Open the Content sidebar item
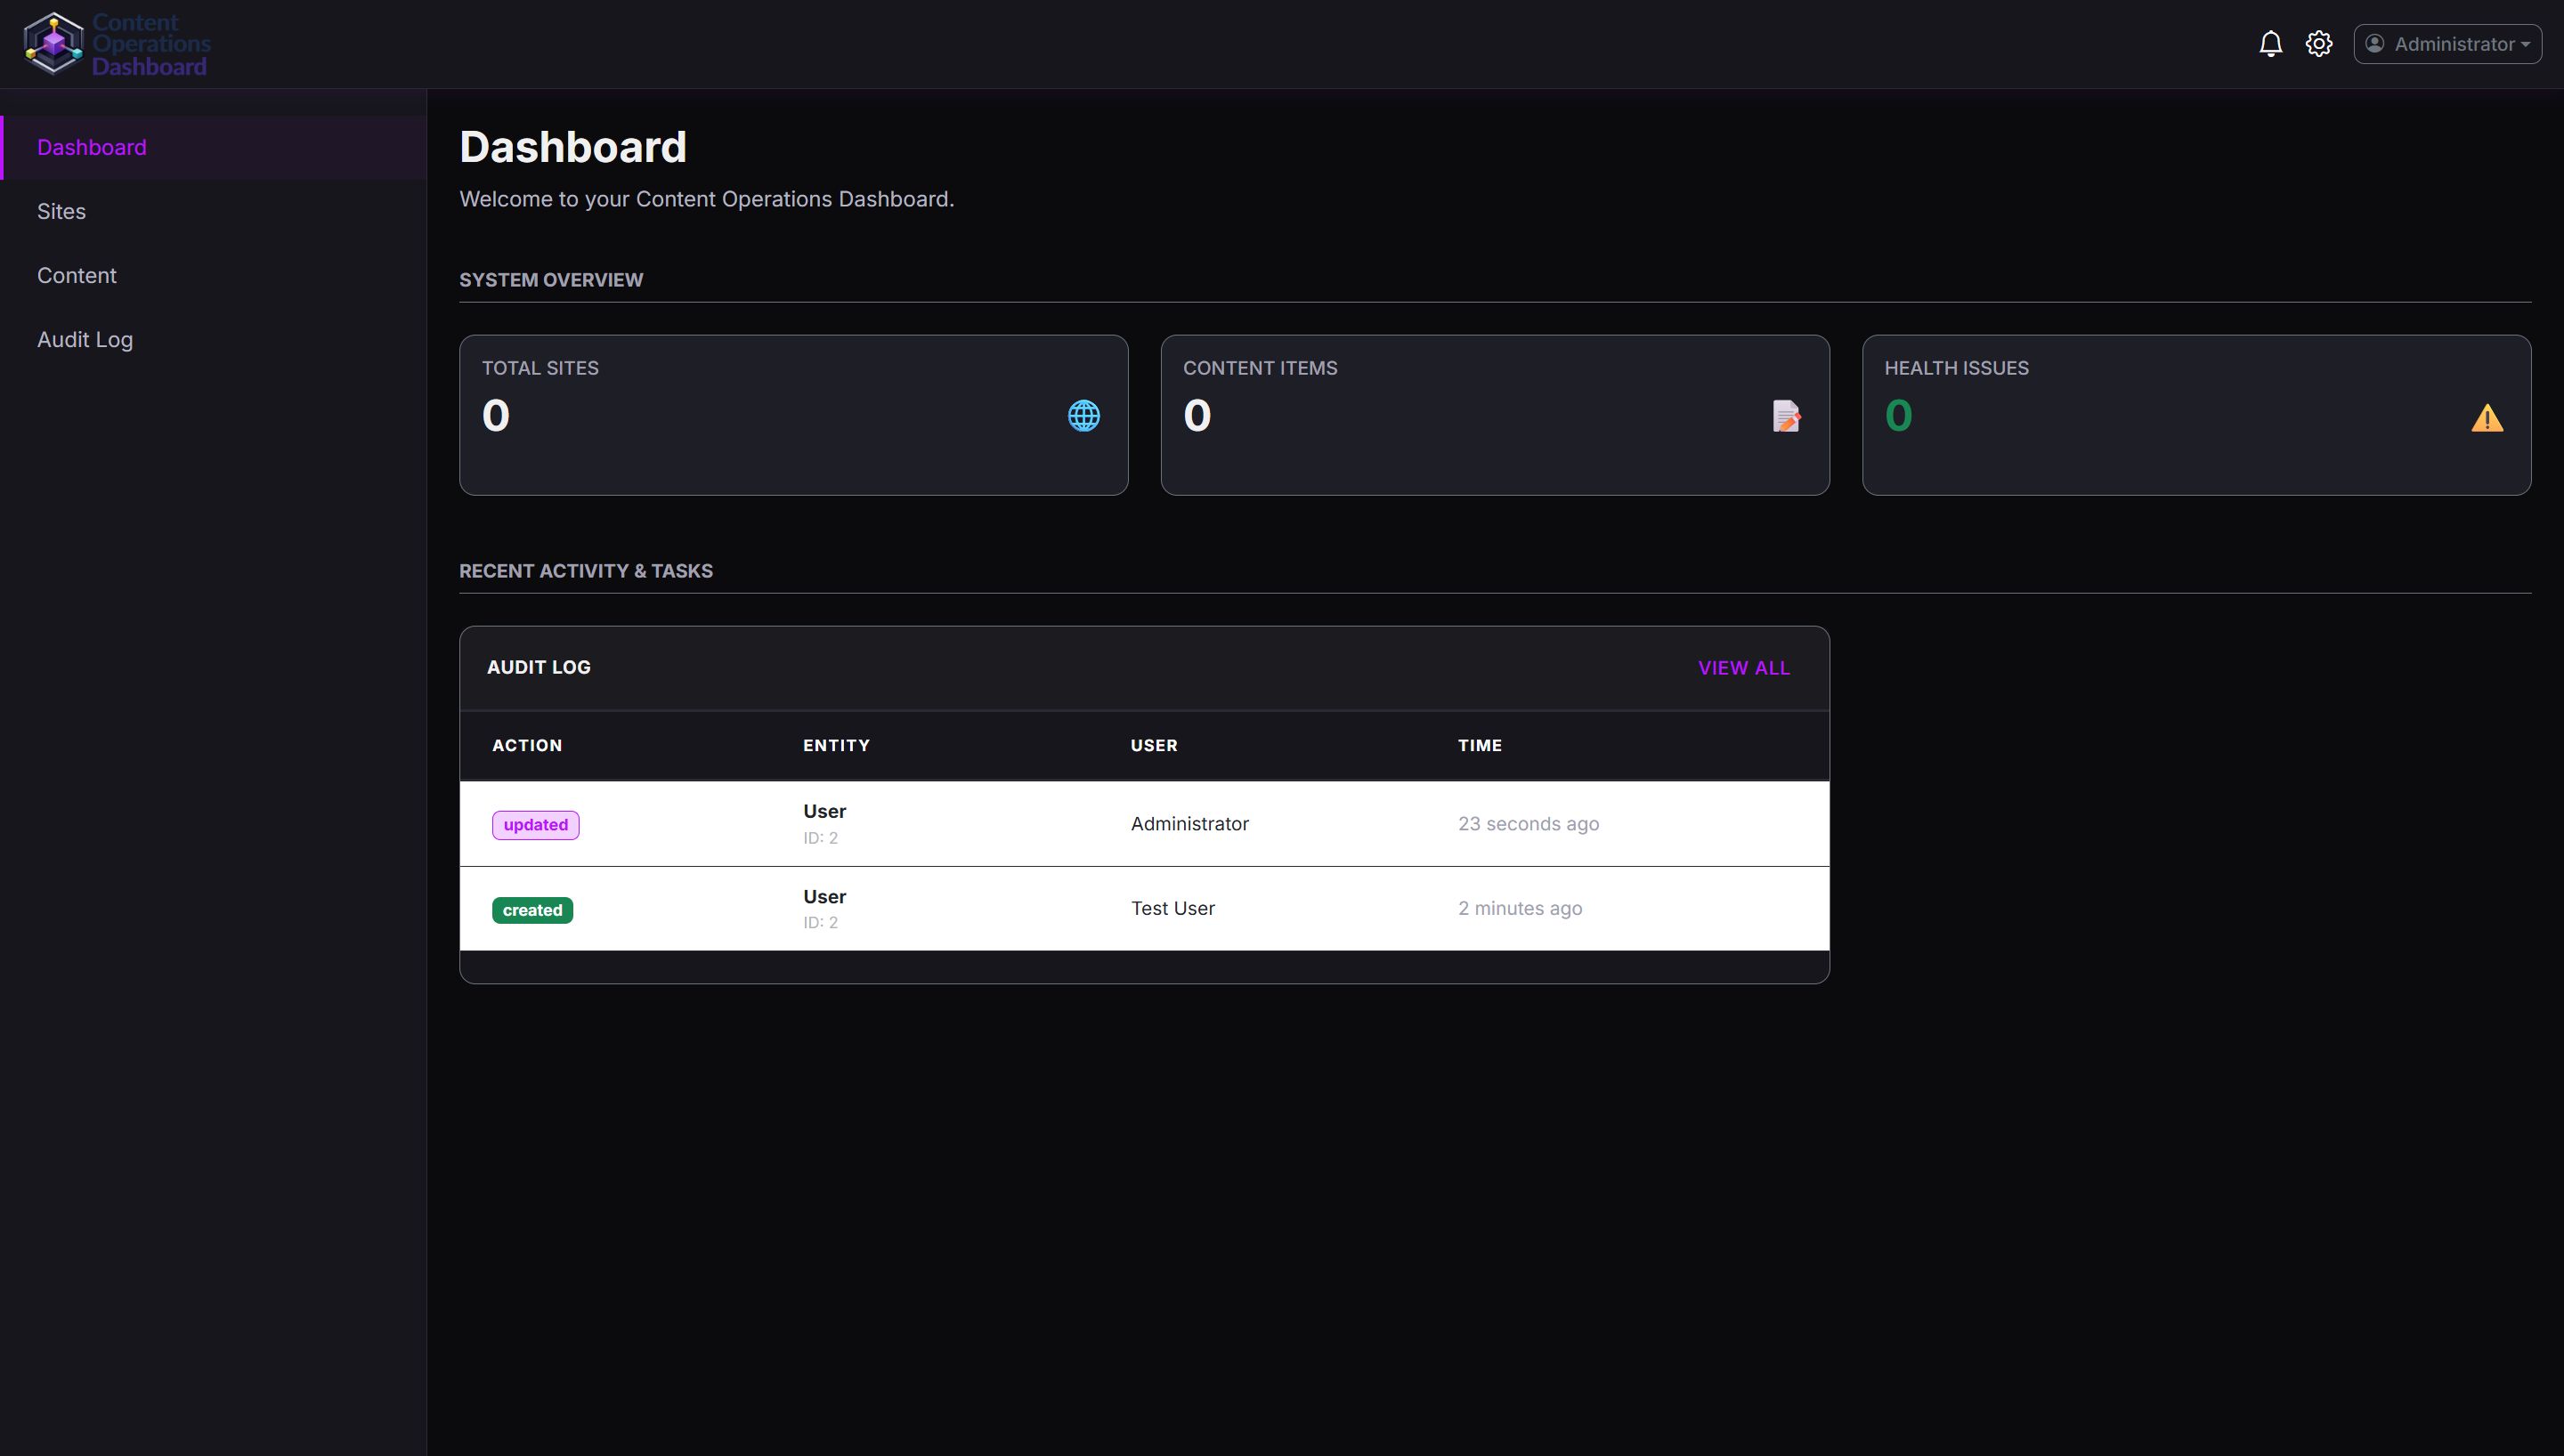This screenshot has width=2564, height=1456. click(x=77, y=276)
